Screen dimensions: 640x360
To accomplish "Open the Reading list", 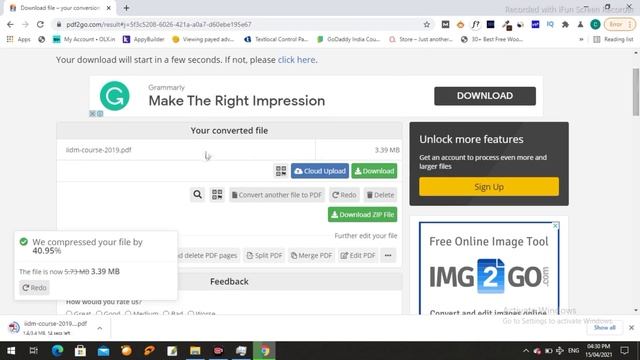I will pos(613,40).
